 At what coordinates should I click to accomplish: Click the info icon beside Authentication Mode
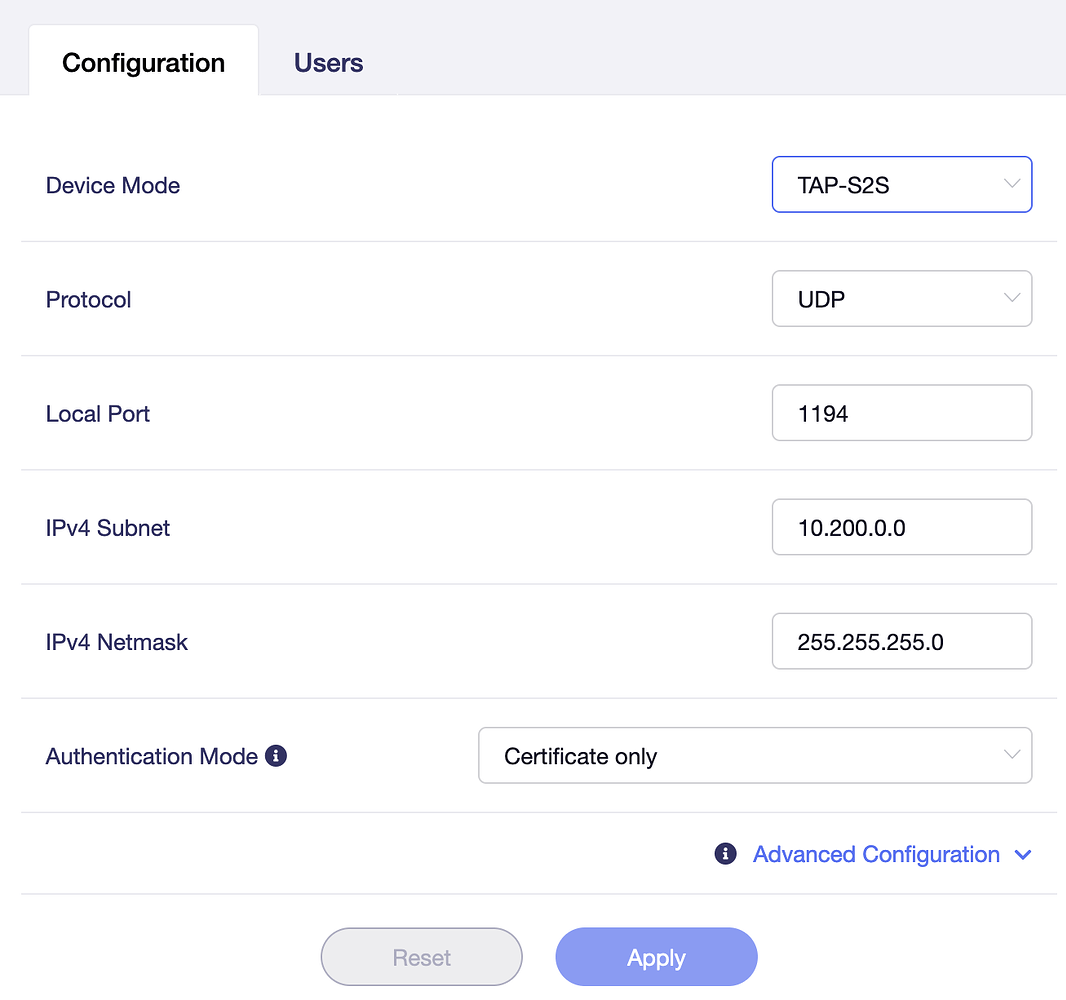click(x=276, y=757)
